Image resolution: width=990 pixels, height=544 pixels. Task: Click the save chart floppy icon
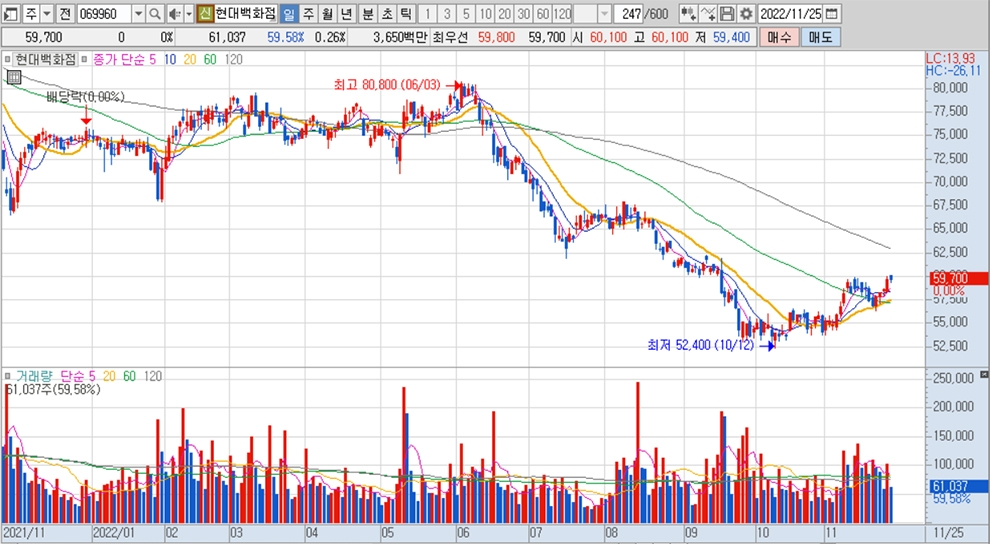[x=727, y=14]
